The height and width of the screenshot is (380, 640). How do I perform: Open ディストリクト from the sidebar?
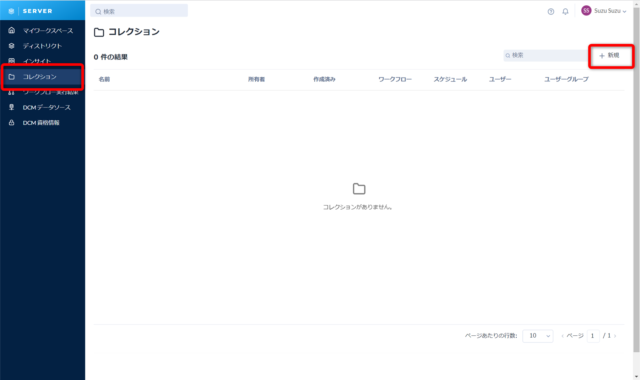42,46
